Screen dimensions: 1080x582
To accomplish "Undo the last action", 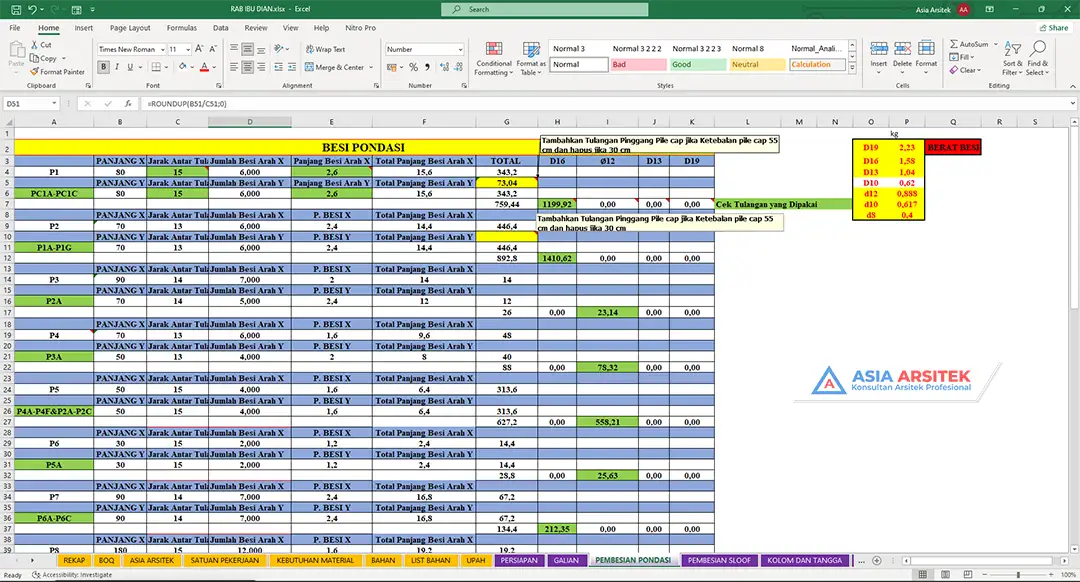I will [32, 10].
